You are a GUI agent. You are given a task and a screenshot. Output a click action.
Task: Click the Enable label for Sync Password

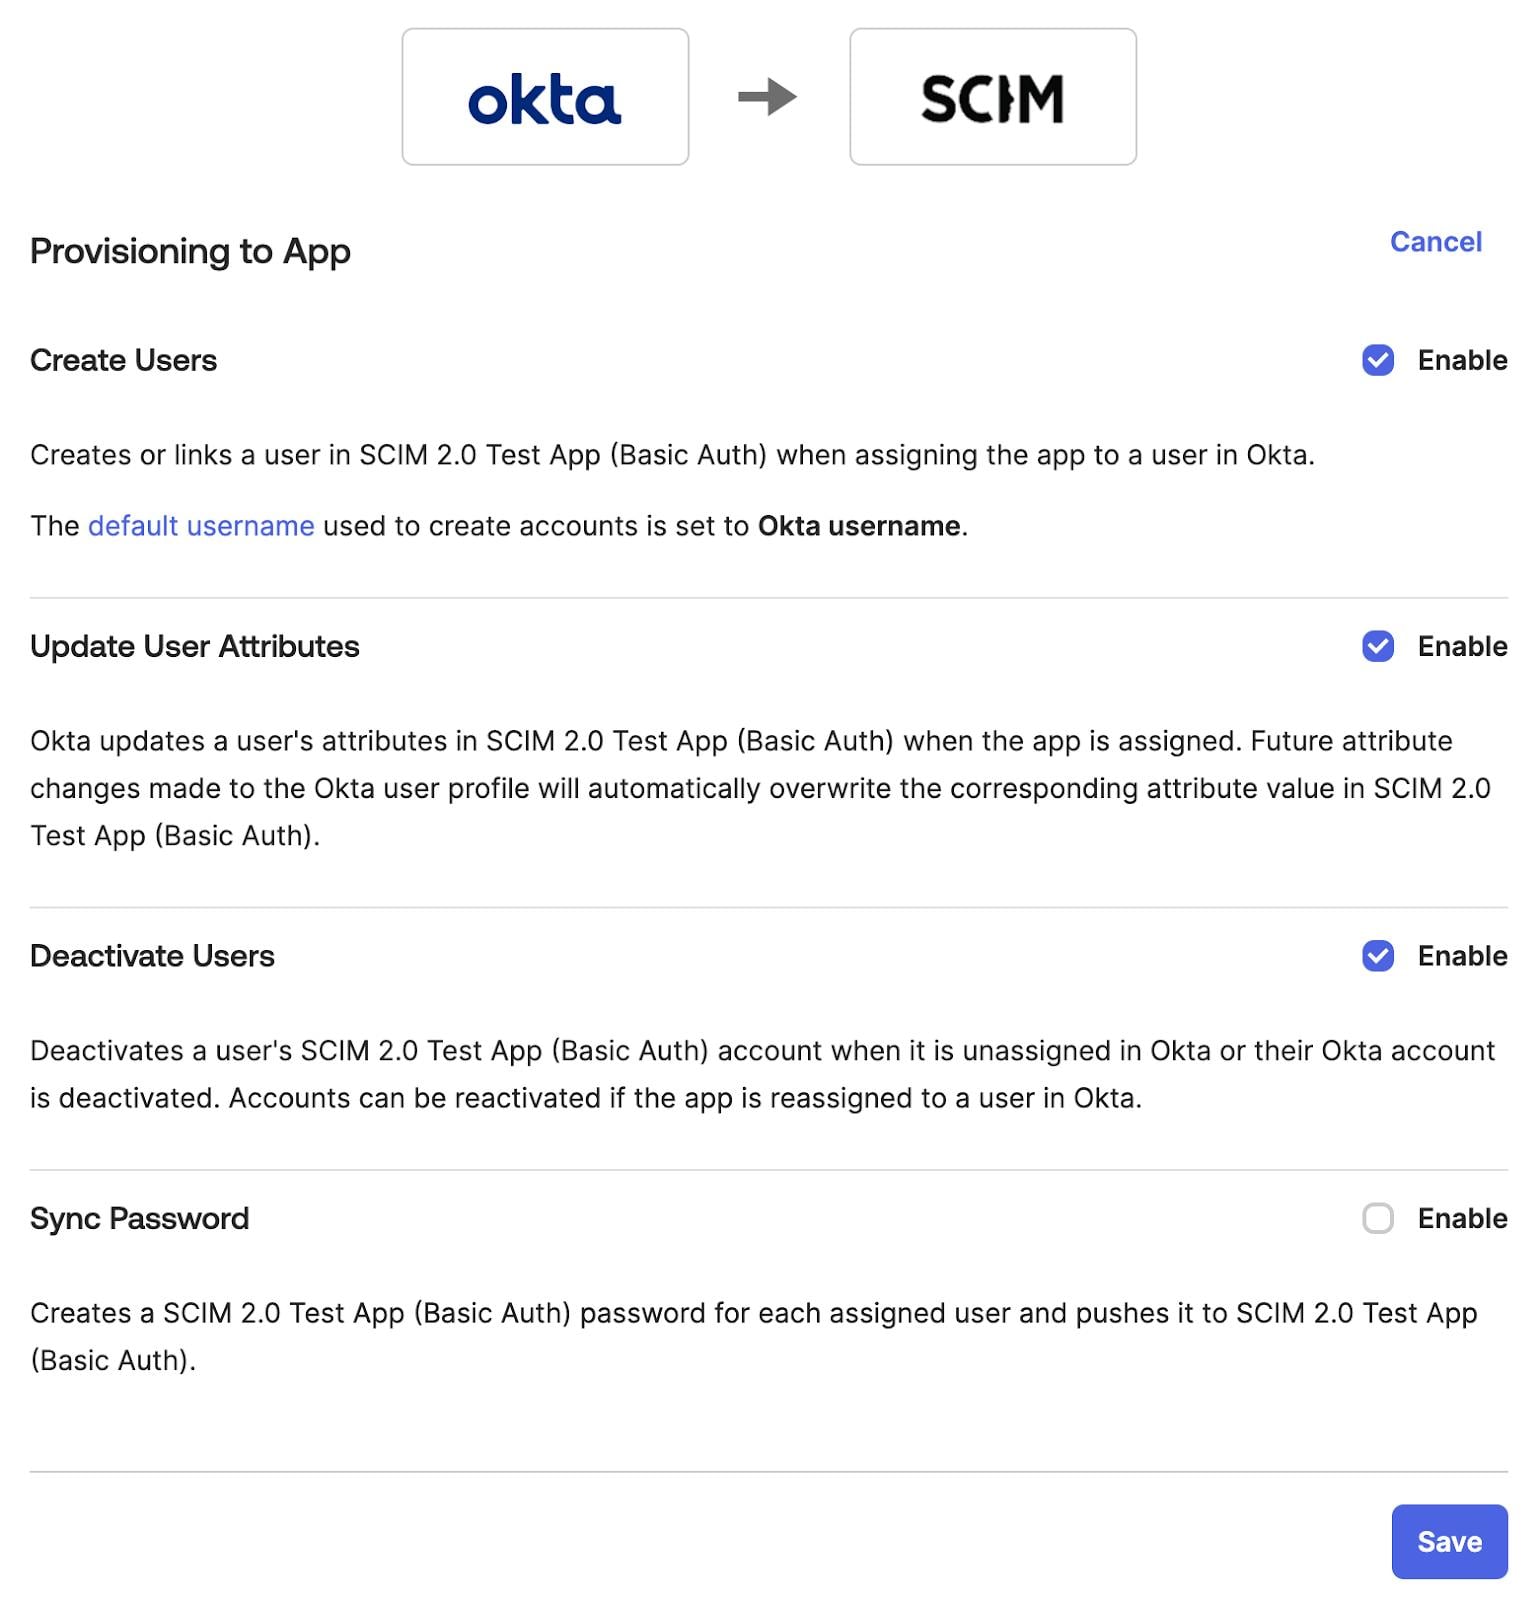point(1461,1219)
